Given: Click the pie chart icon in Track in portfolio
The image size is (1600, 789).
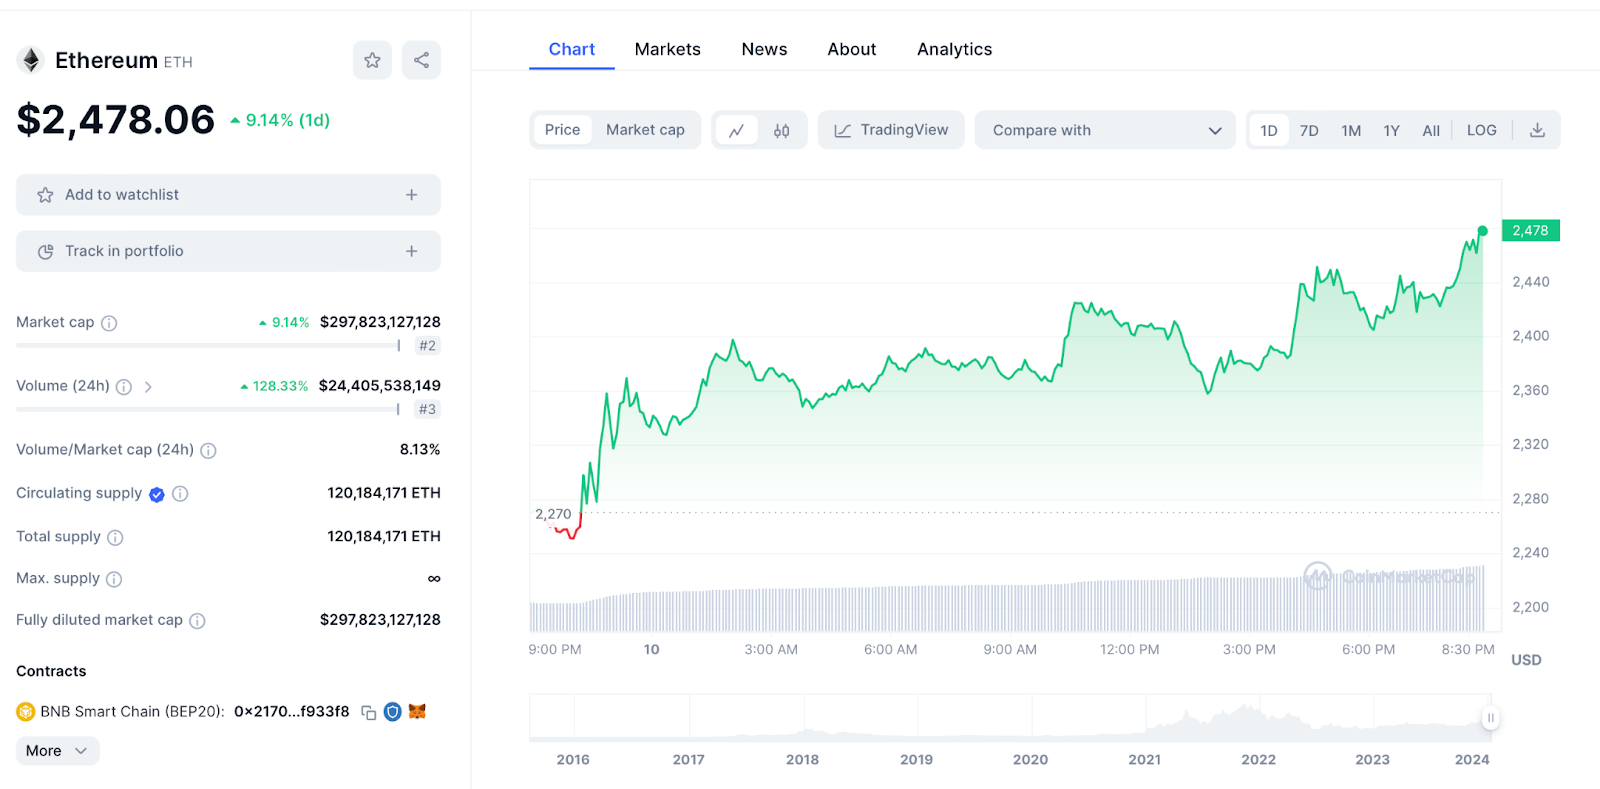Looking at the screenshot, I should point(45,252).
